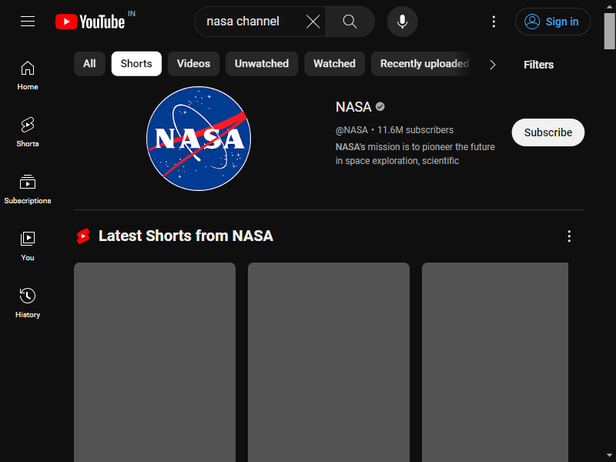Viewport: 616px width, 462px height.
Task: Select the All filter chip
Action: coord(89,64)
